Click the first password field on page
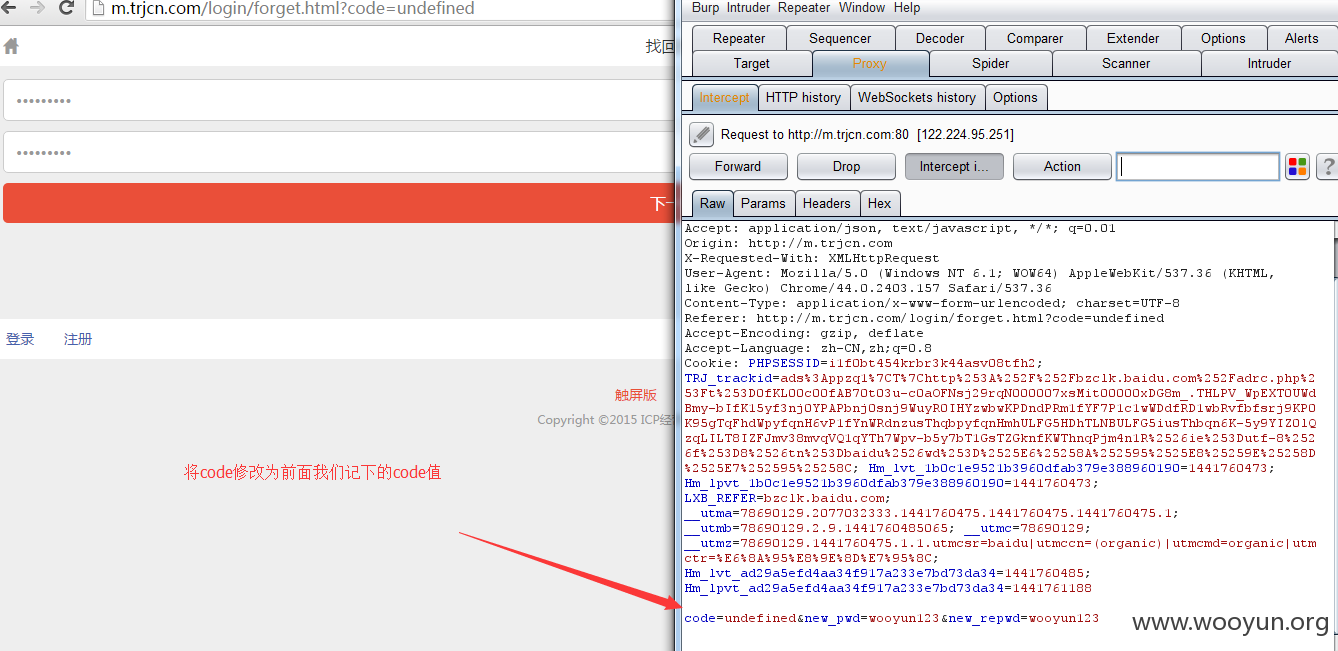 point(339,100)
